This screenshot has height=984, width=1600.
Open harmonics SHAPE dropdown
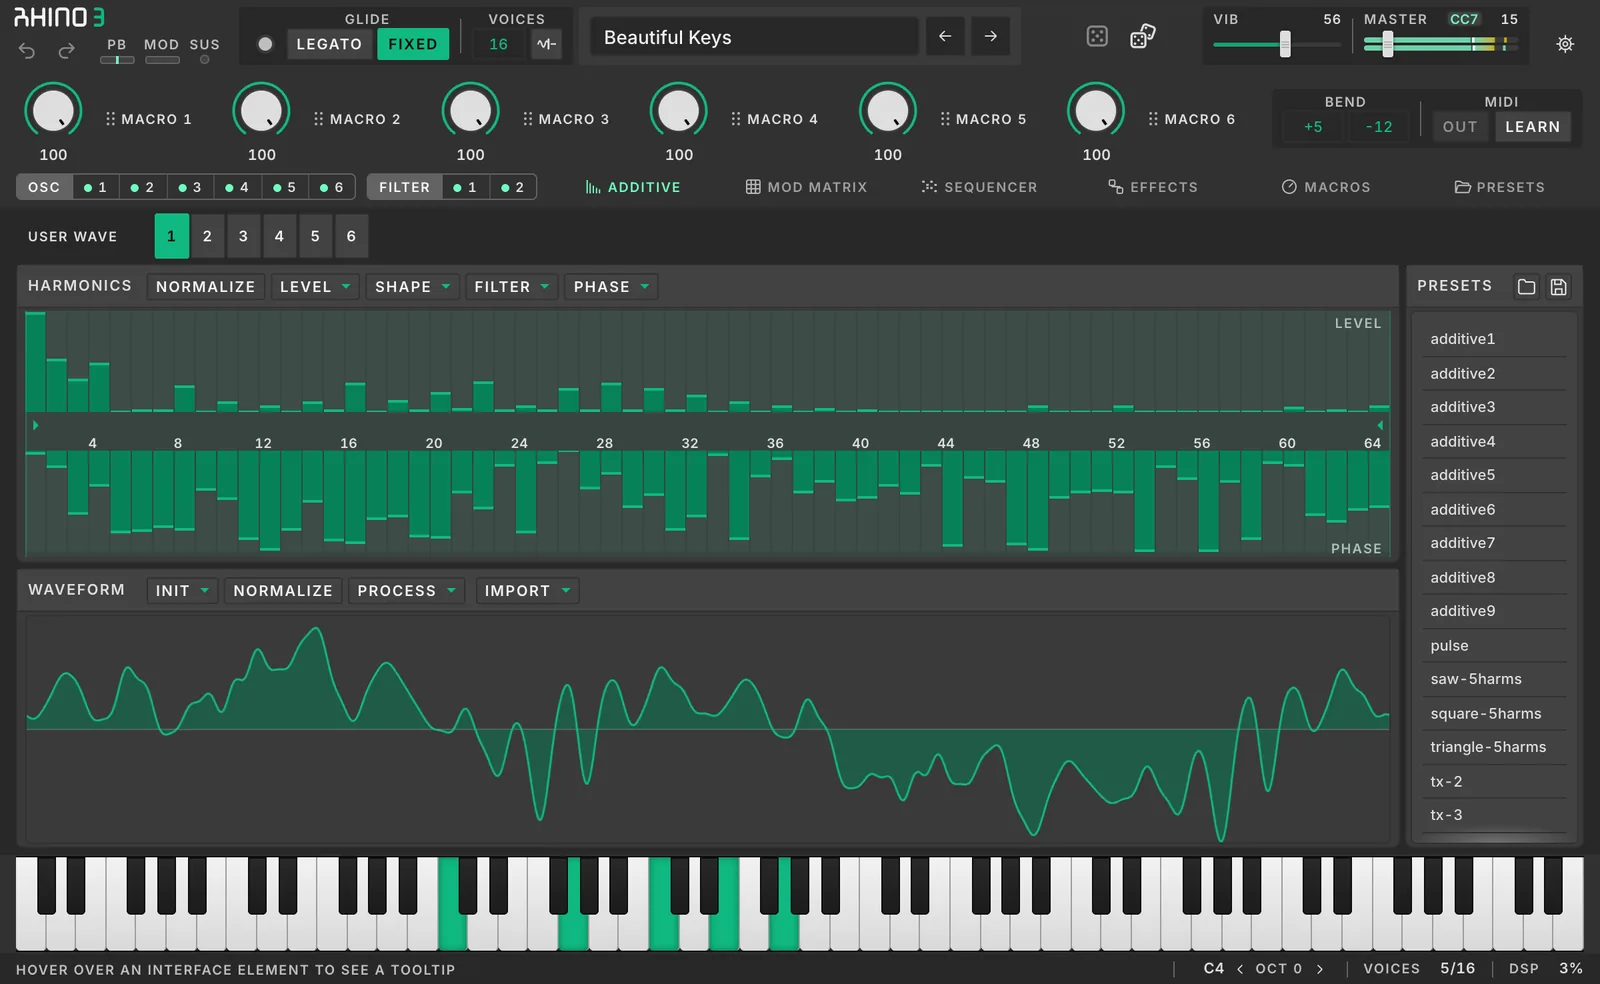(x=412, y=287)
